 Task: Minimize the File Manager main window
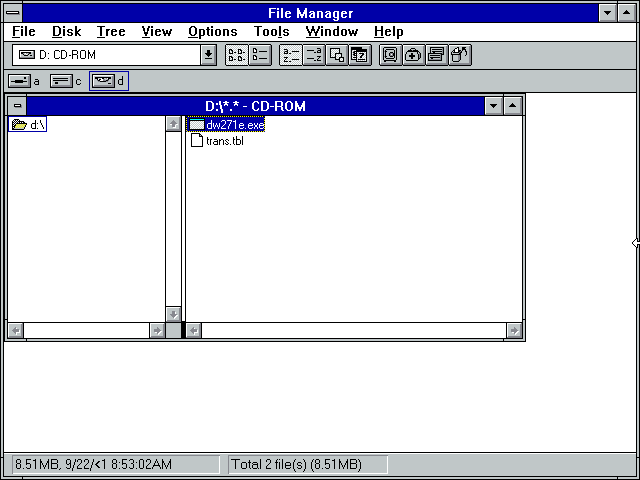pos(607,13)
